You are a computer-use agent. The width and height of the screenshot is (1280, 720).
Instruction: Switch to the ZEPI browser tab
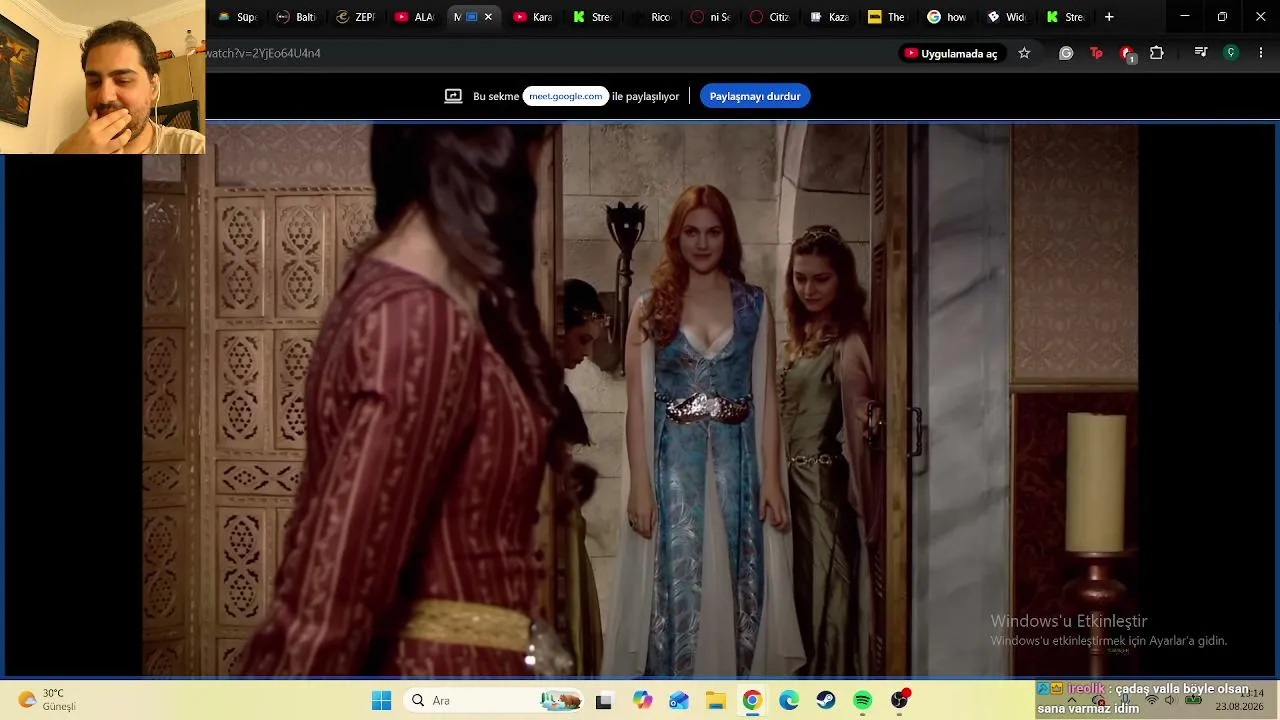tap(356, 17)
